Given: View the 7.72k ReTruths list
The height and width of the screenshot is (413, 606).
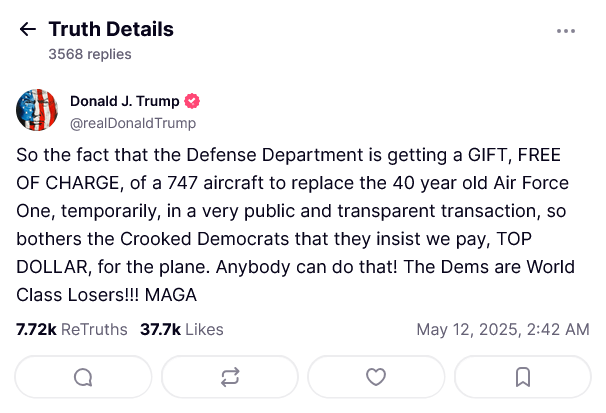Looking at the screenshot, I should tap(72, 330).
